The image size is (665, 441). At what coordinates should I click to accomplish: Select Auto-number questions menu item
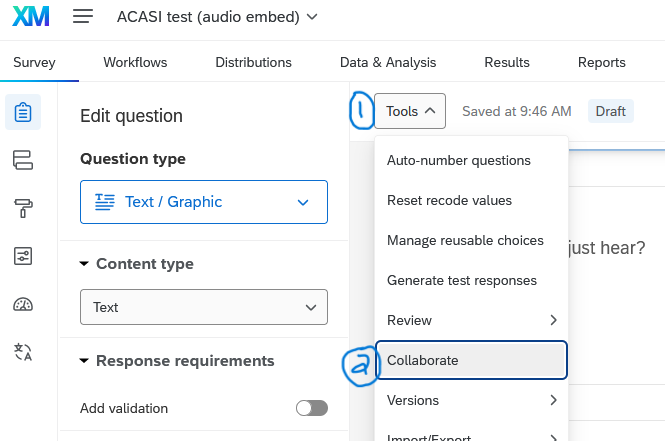[458, 160]
